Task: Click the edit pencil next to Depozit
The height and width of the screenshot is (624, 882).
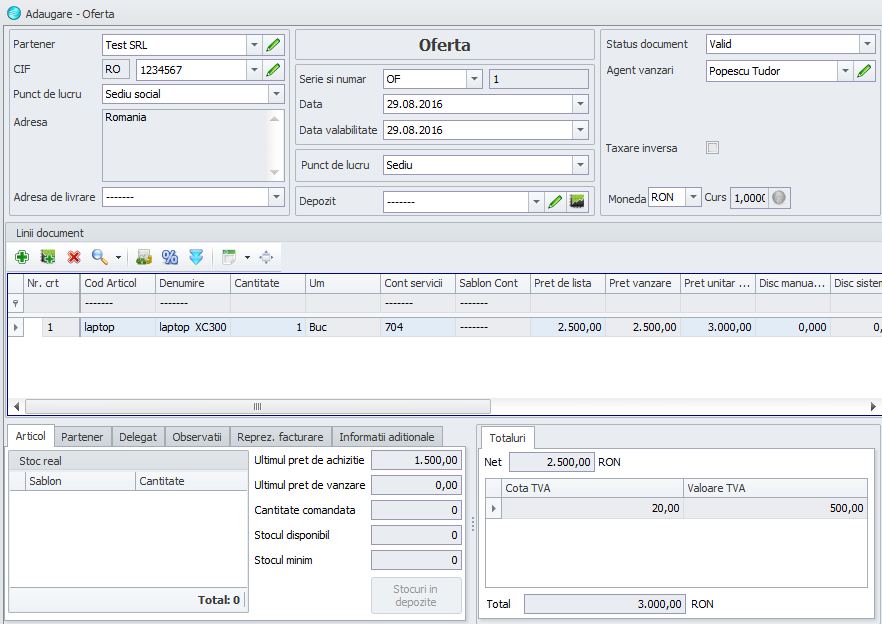Action: pos(555,201)
